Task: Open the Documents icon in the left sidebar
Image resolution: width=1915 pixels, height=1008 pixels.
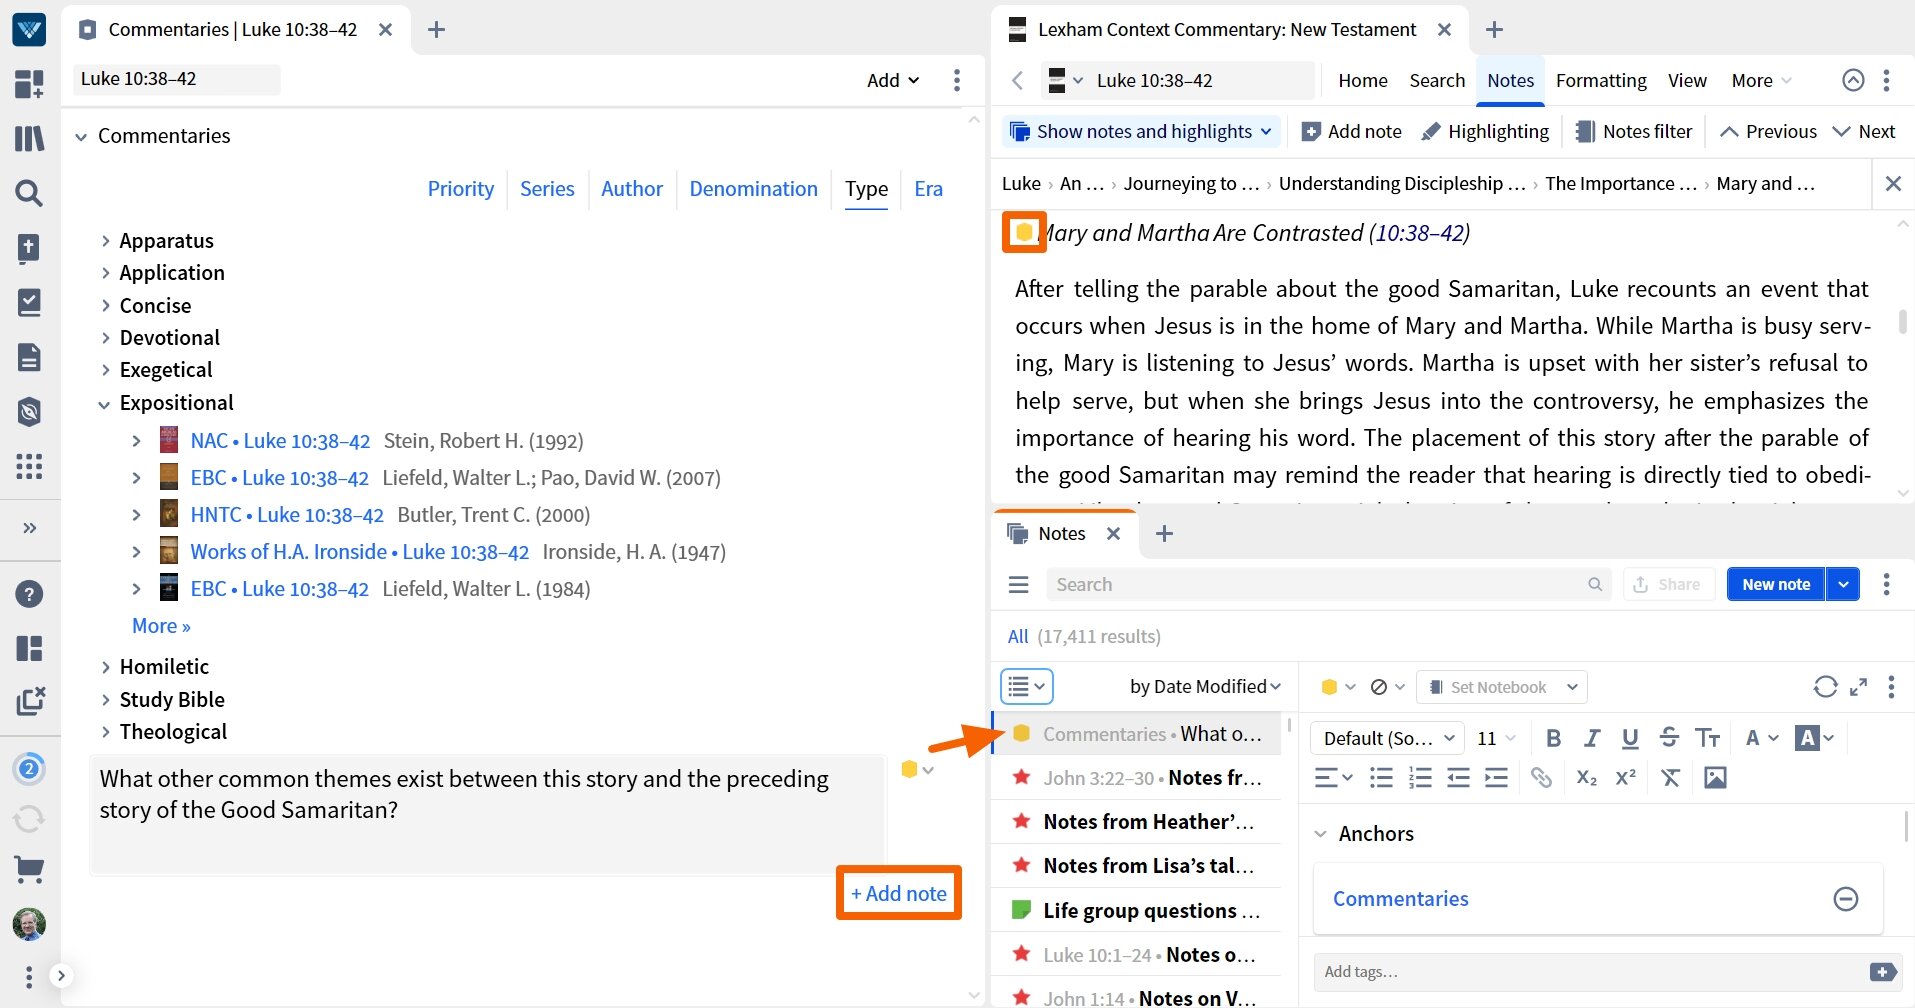Action: click(x=29, y=357)
